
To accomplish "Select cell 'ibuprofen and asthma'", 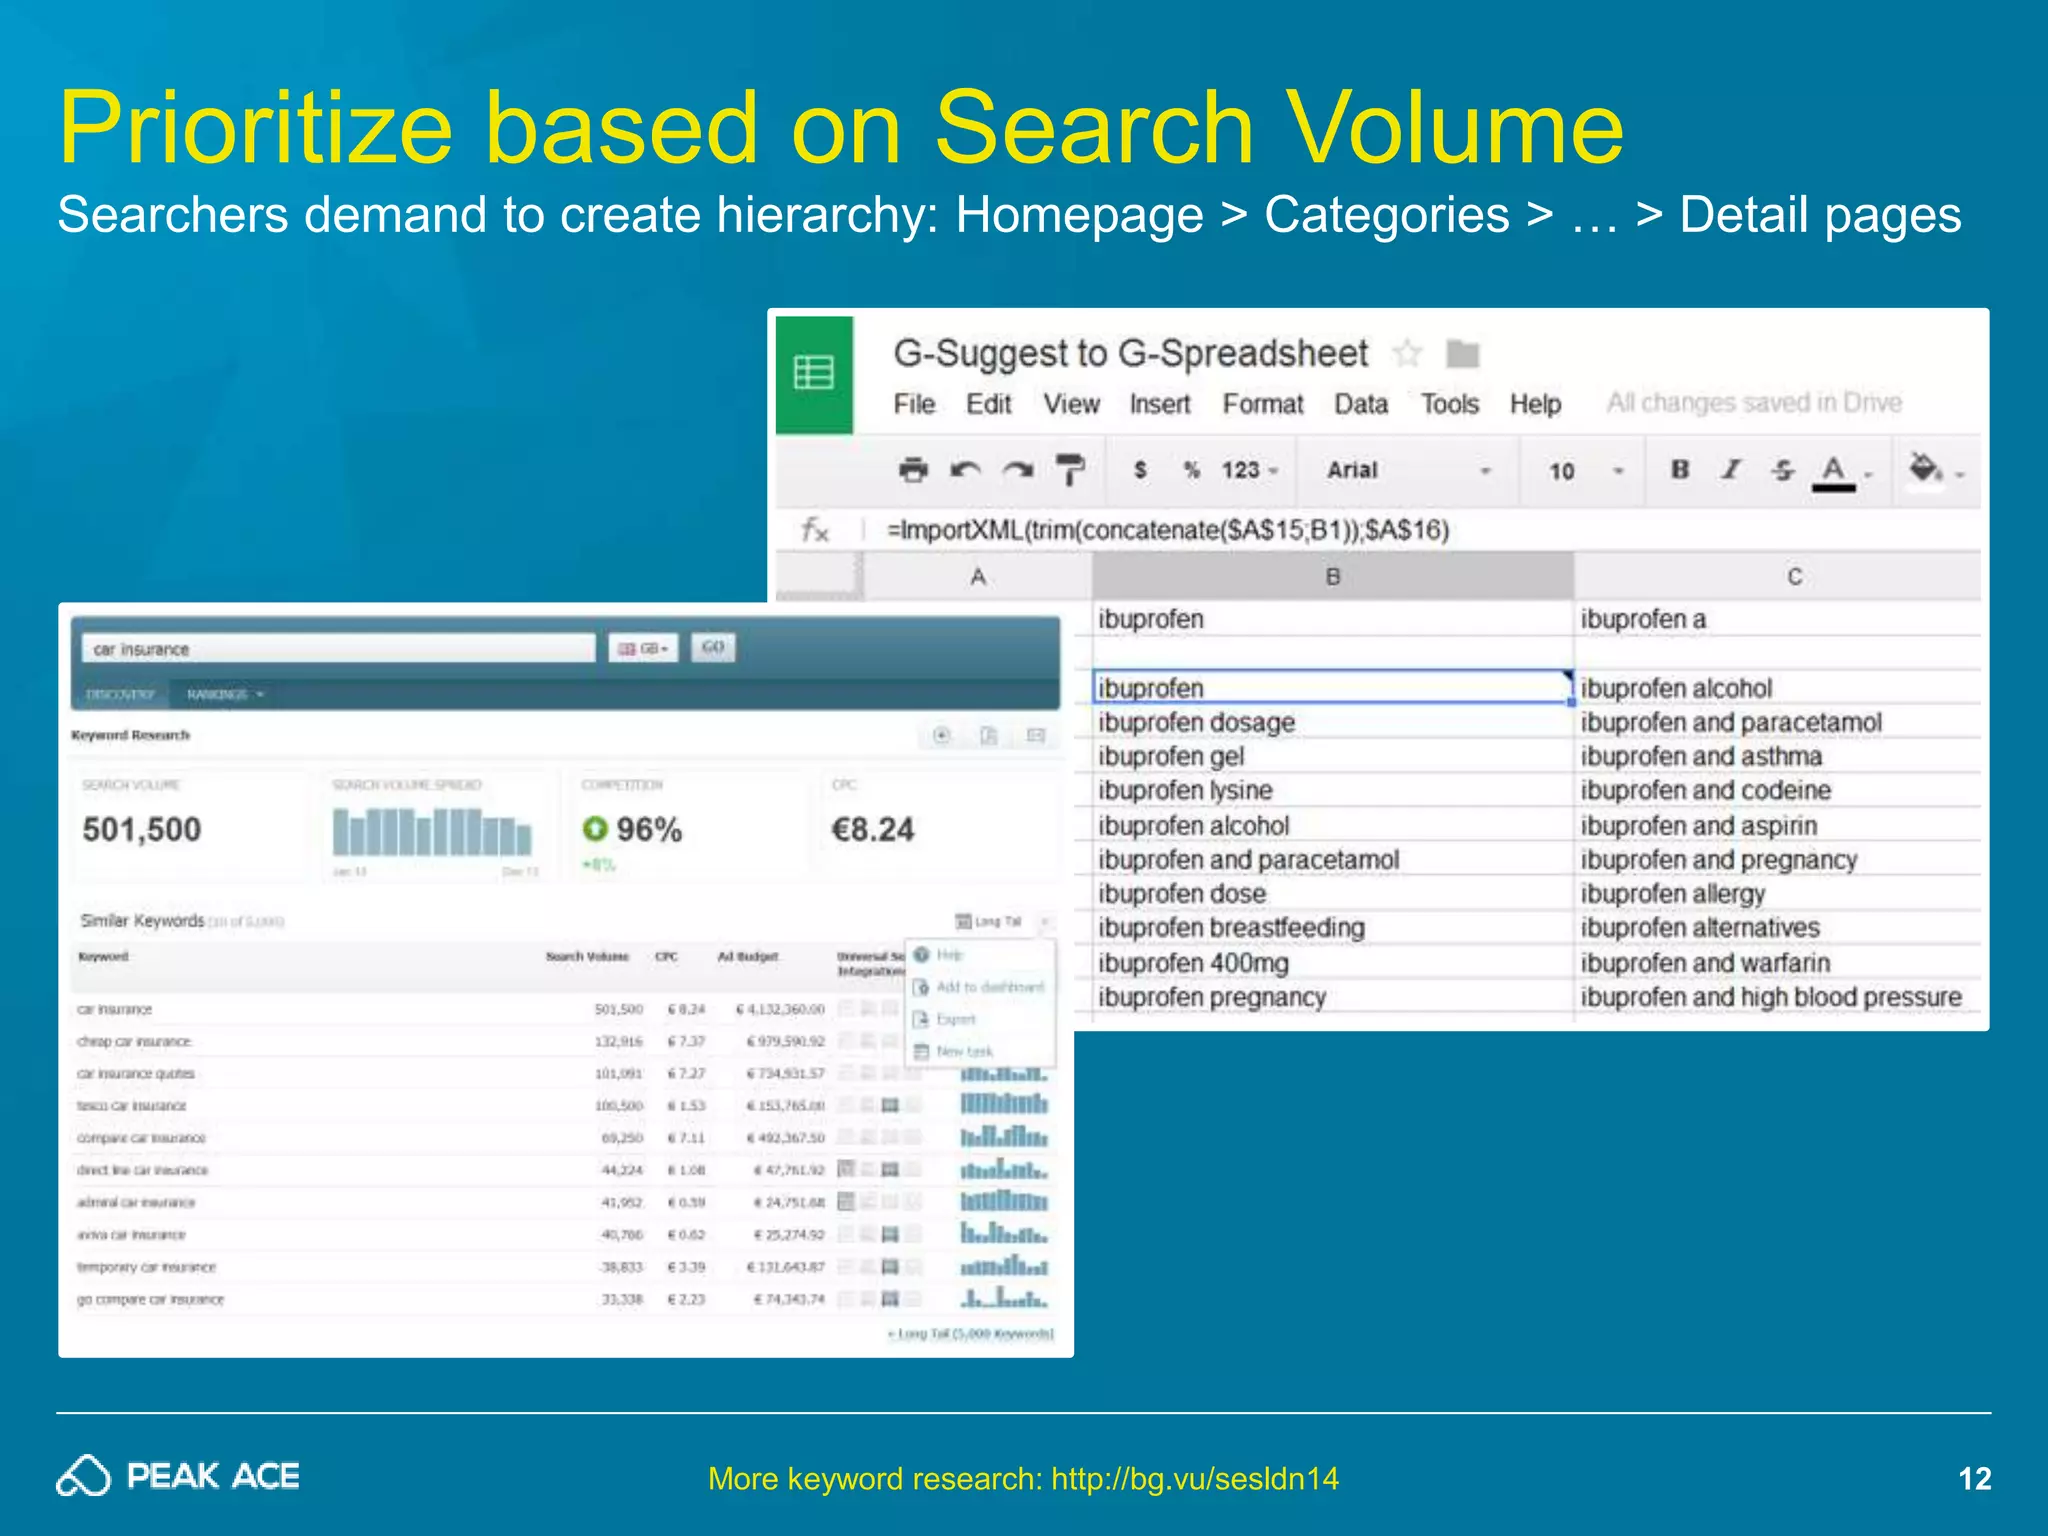I will coord(1778,756).
